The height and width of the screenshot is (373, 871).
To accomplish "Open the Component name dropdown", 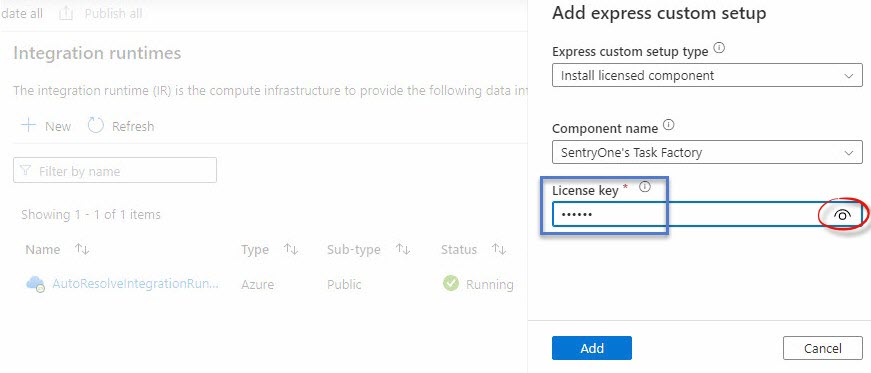I will point(707,152).
